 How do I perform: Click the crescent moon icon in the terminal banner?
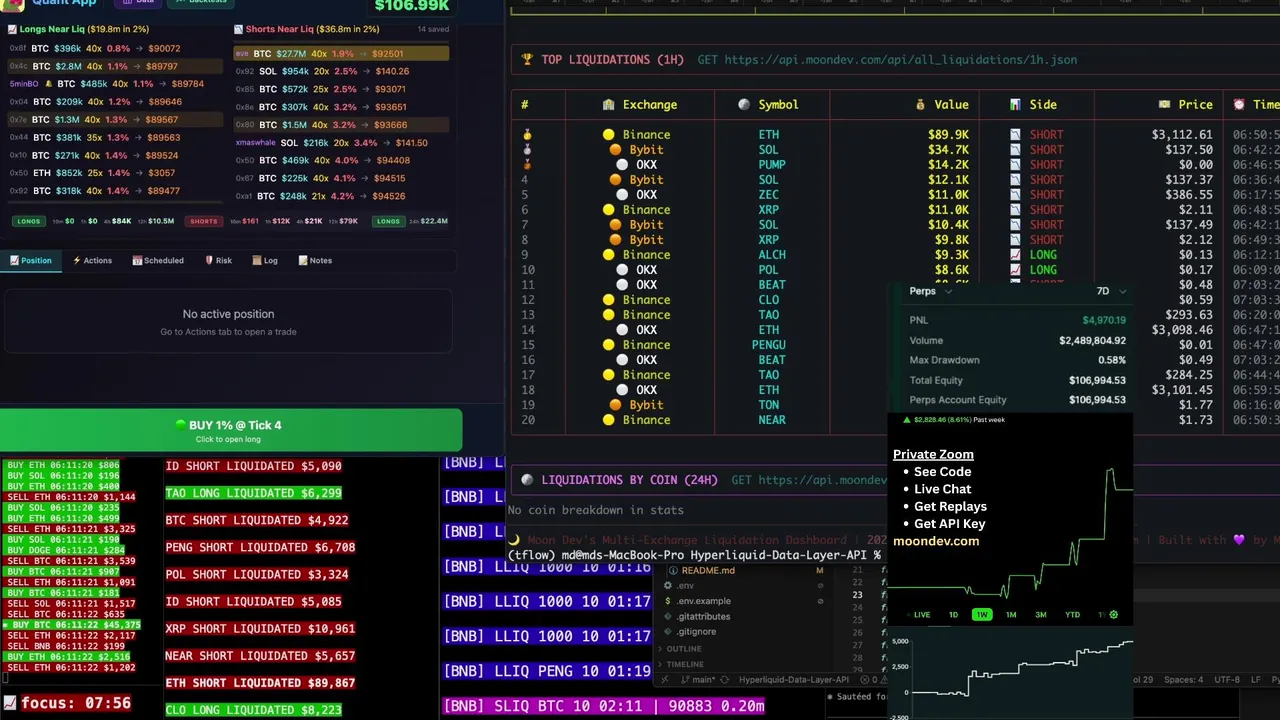click(x=515, y=540)
